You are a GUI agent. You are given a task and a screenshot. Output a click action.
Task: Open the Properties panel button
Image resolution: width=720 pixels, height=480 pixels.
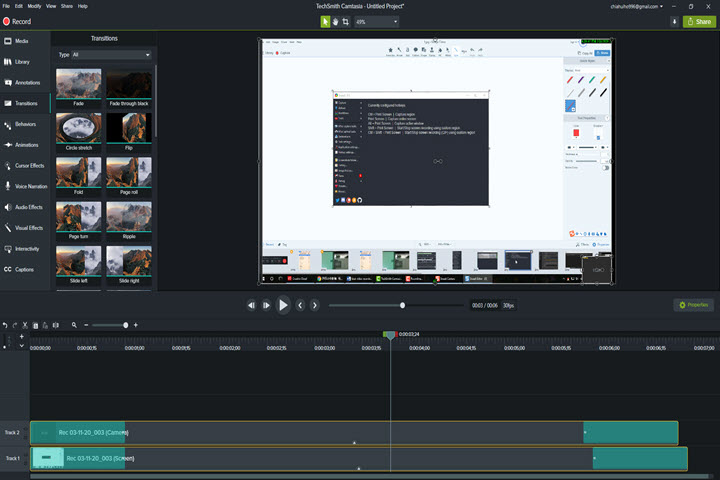[x=693, y=305]
